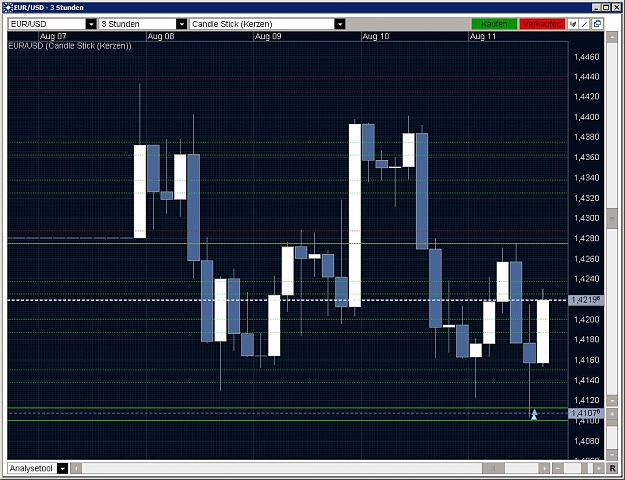Click the Aug 07 date label
This screenshot has height=480, width=625.
click(x=53, y=36)
